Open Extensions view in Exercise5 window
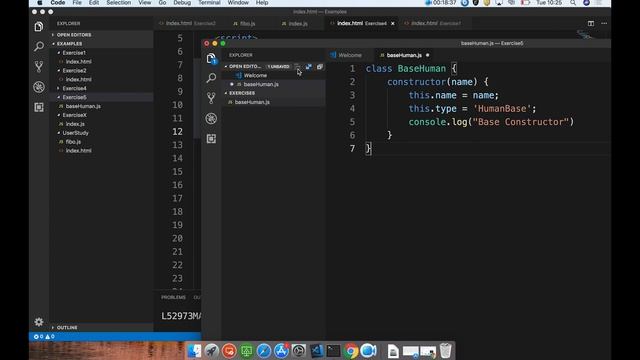Screen dimensions: 640x360 coord(211,139)
